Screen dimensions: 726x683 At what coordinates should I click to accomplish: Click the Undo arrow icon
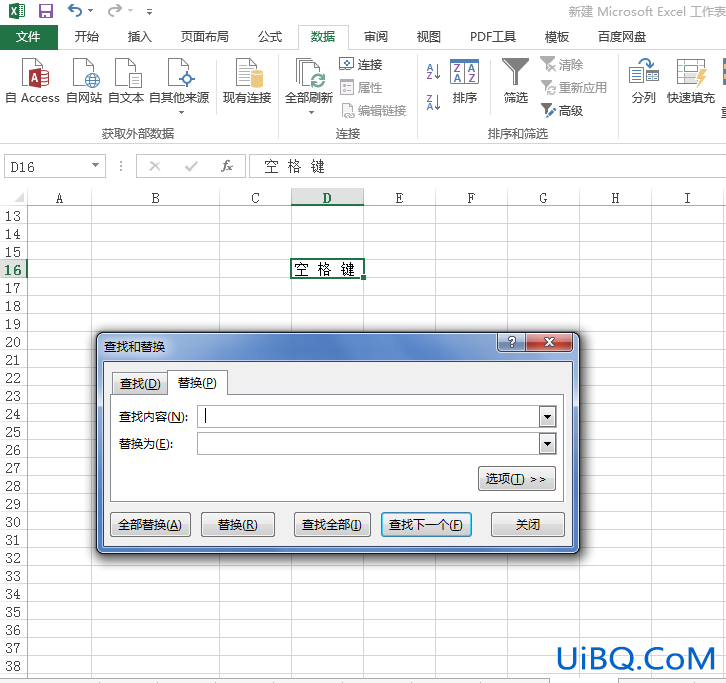(x=75, y=10)
